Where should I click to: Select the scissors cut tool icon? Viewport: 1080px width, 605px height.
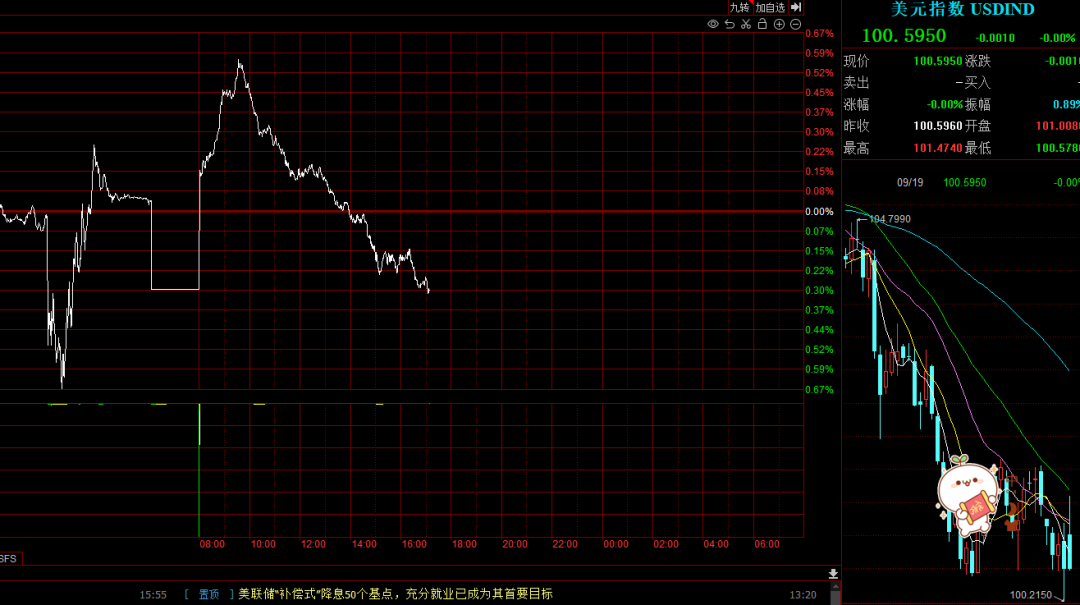(746, 24)
